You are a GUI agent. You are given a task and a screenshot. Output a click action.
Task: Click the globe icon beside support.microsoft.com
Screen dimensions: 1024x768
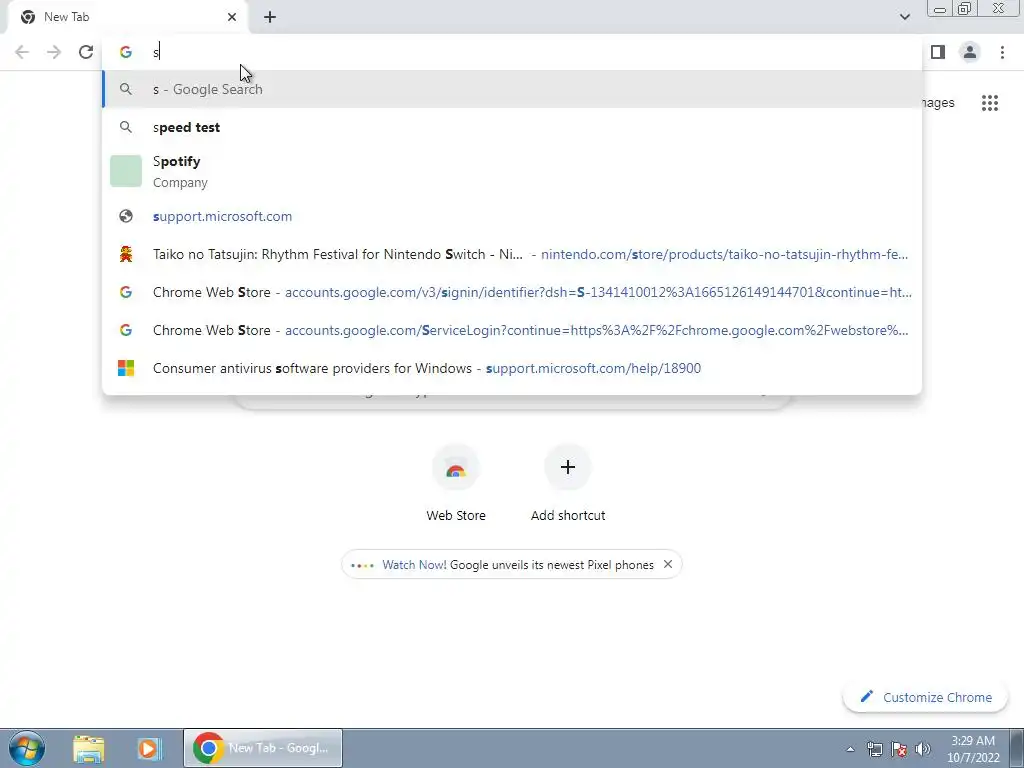(x=126, y=216)
